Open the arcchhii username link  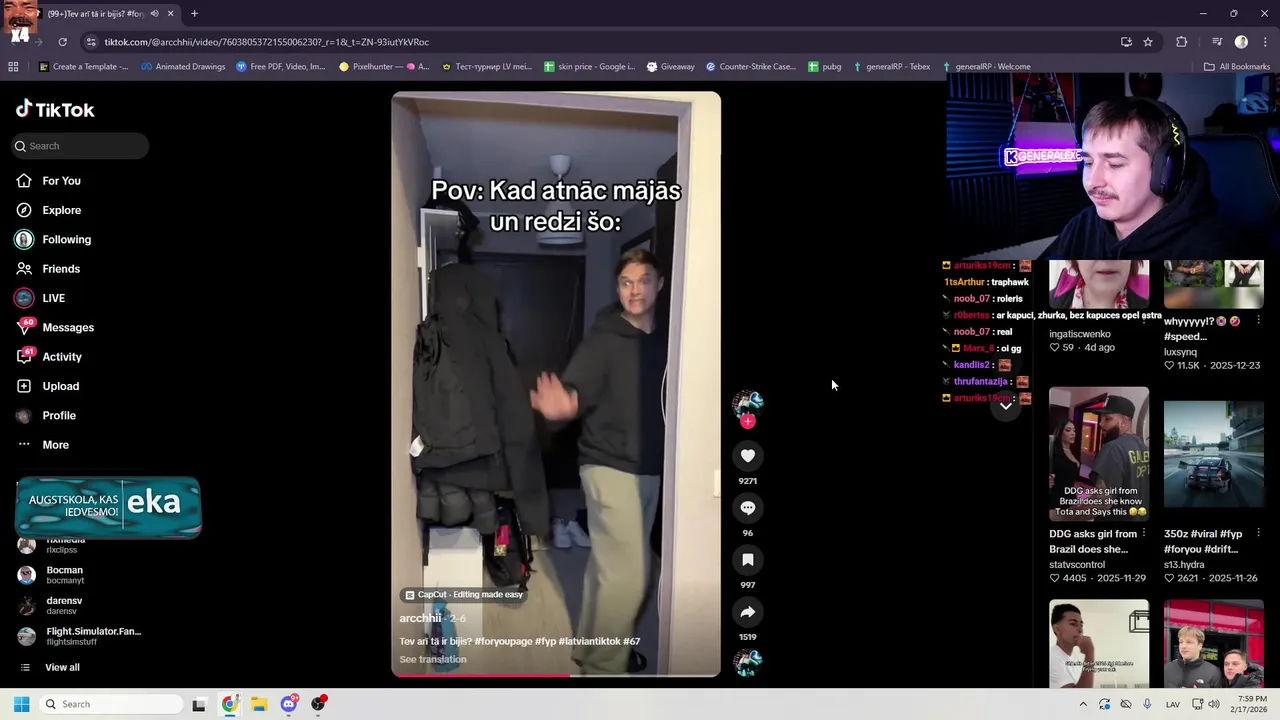coord(420,618)
